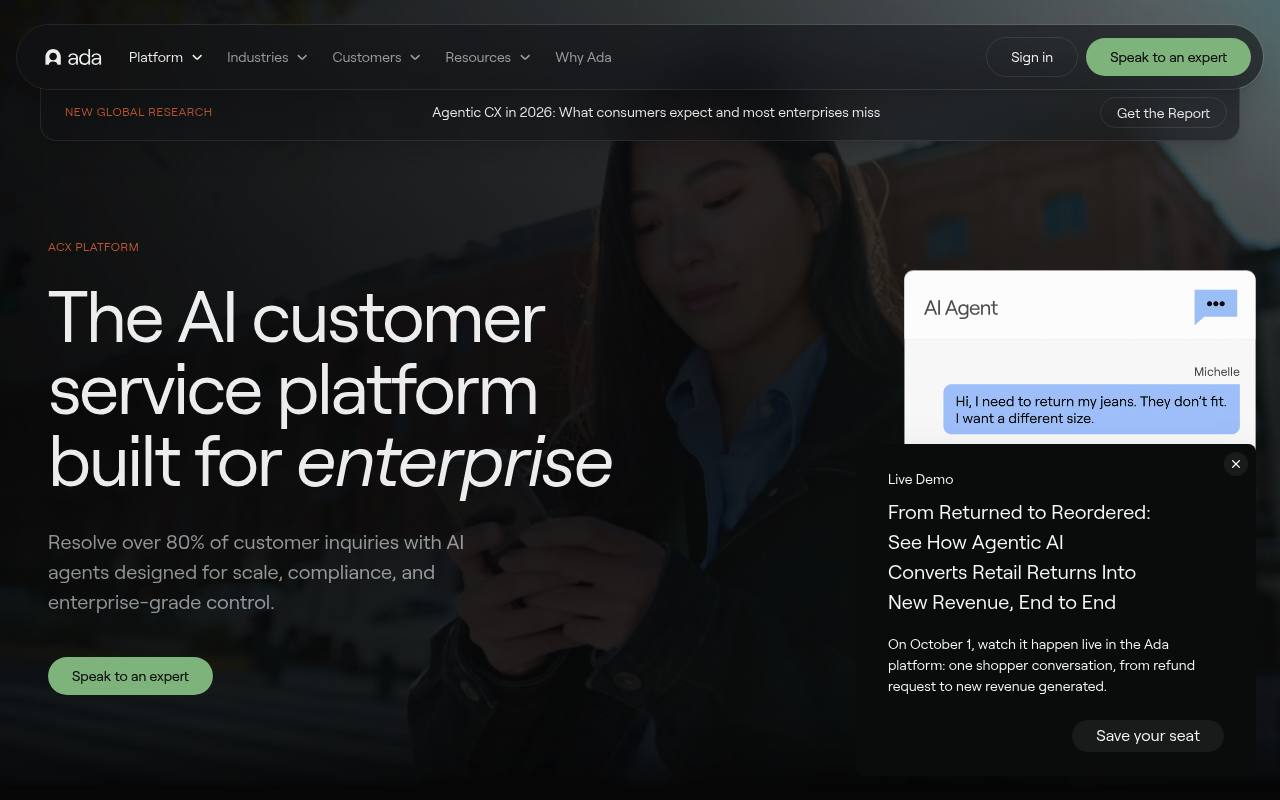Click Speak to an expert in the navbar
This screenshot has height=800, width=1280.
[x=1168, y=57]
